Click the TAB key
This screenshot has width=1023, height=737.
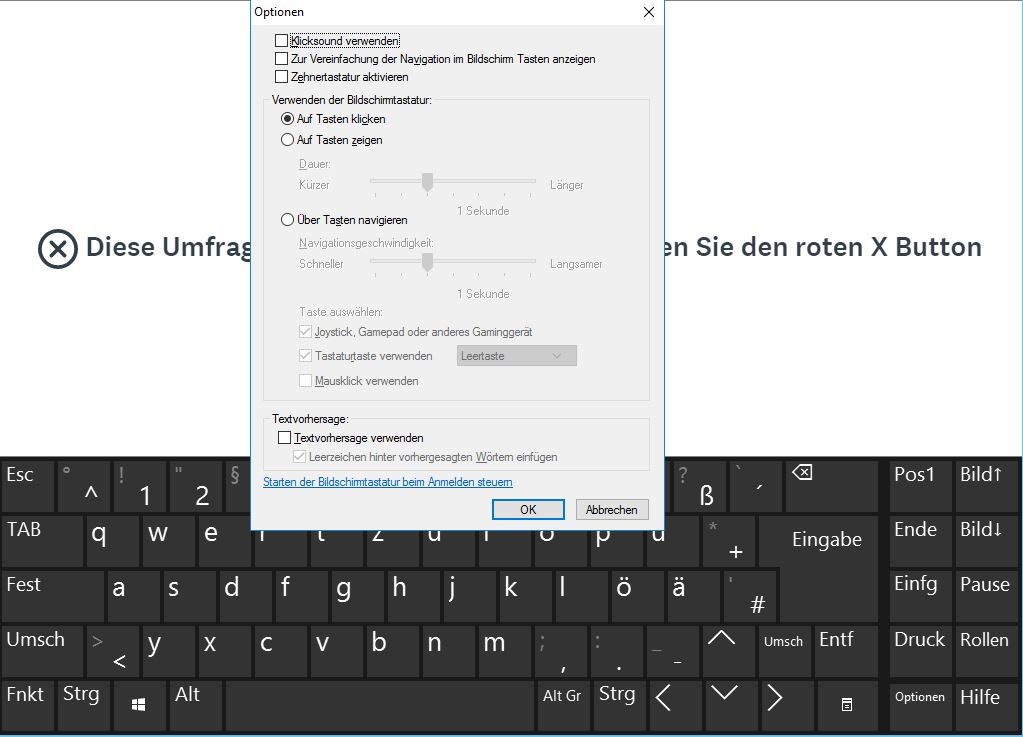pos(42,541)
